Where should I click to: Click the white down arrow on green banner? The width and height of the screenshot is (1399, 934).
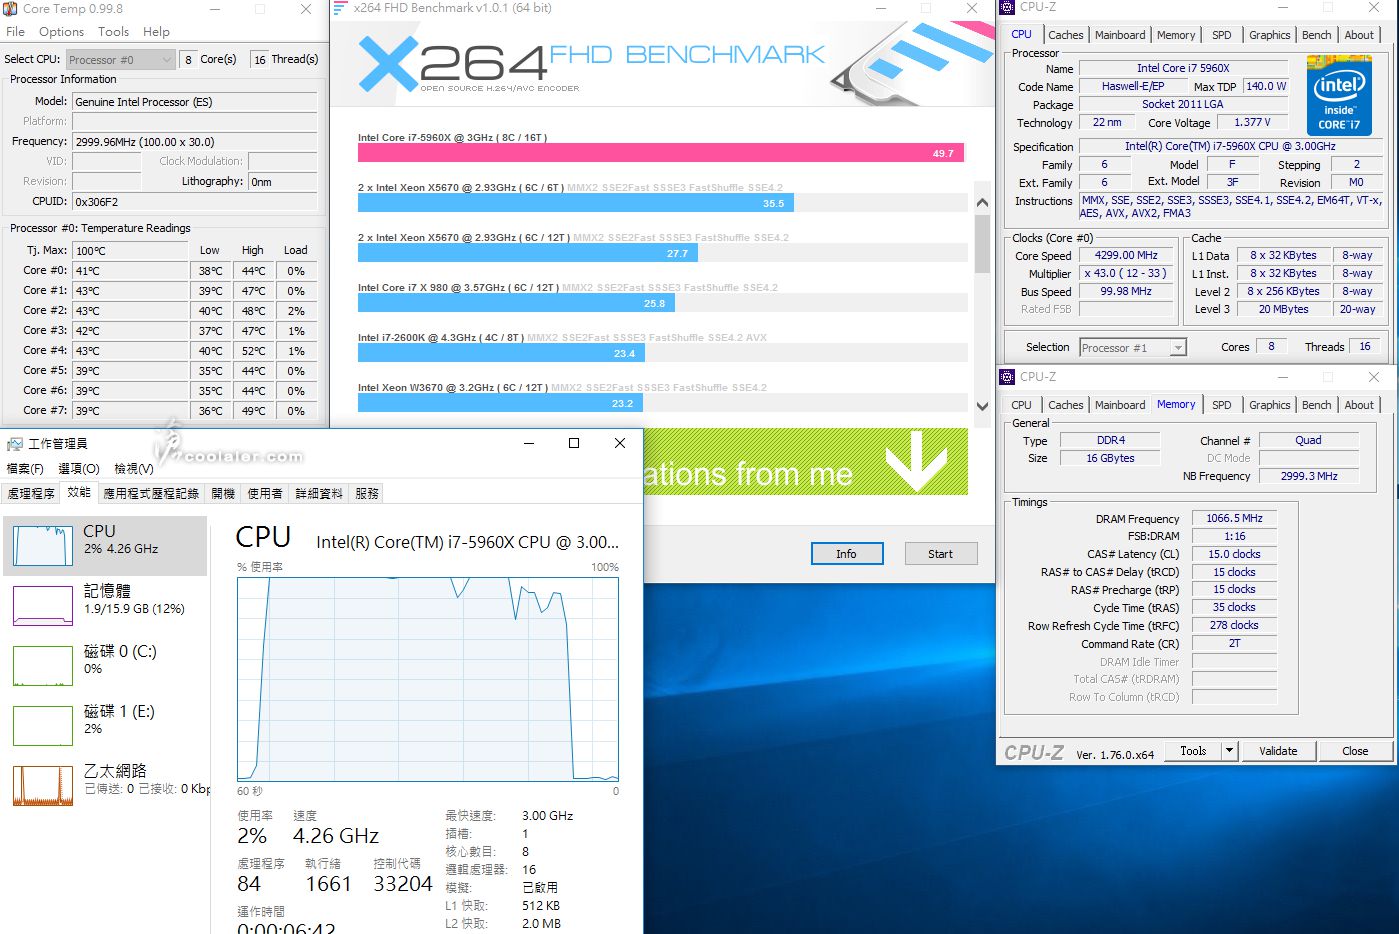(916, 461)
